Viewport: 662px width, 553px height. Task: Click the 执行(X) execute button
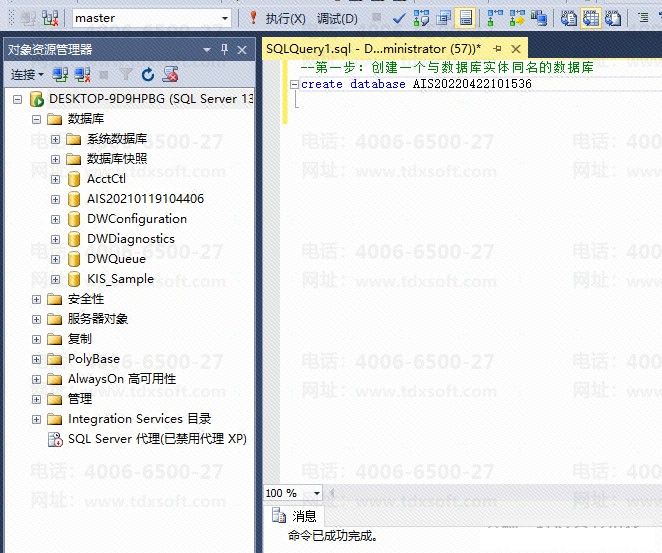278,18
